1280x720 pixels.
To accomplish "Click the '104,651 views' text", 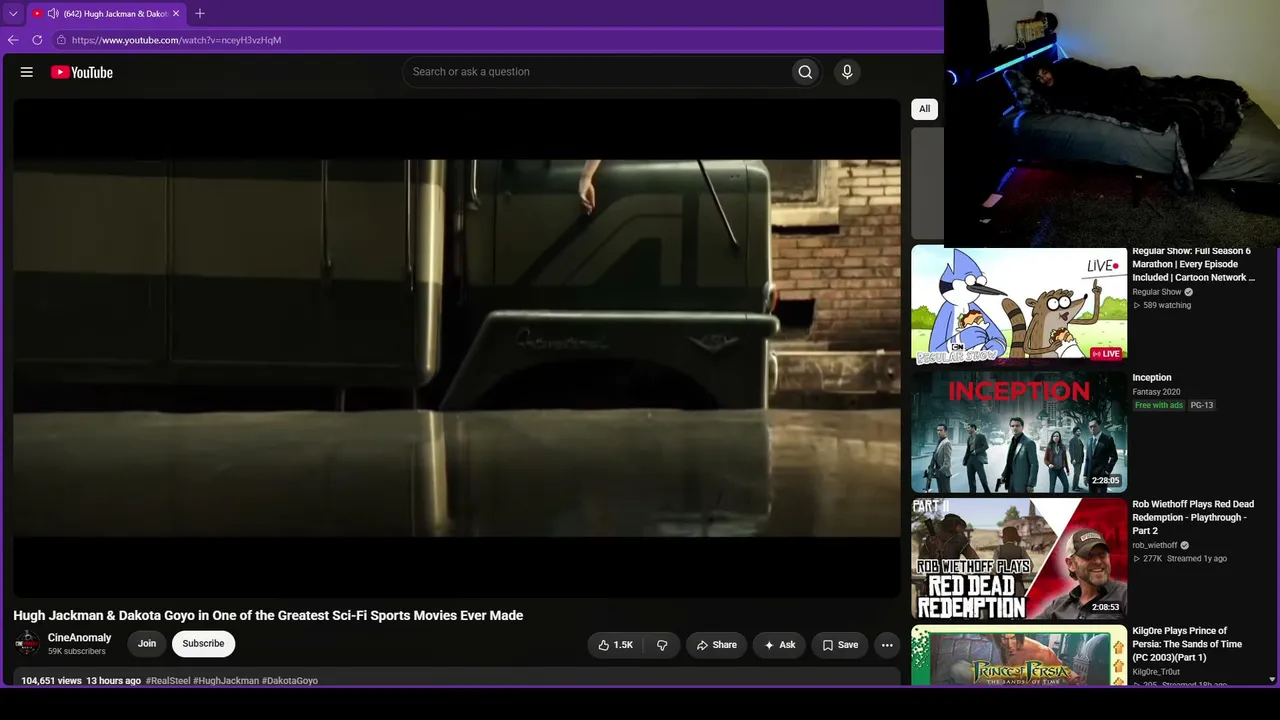I will (51, 681).
